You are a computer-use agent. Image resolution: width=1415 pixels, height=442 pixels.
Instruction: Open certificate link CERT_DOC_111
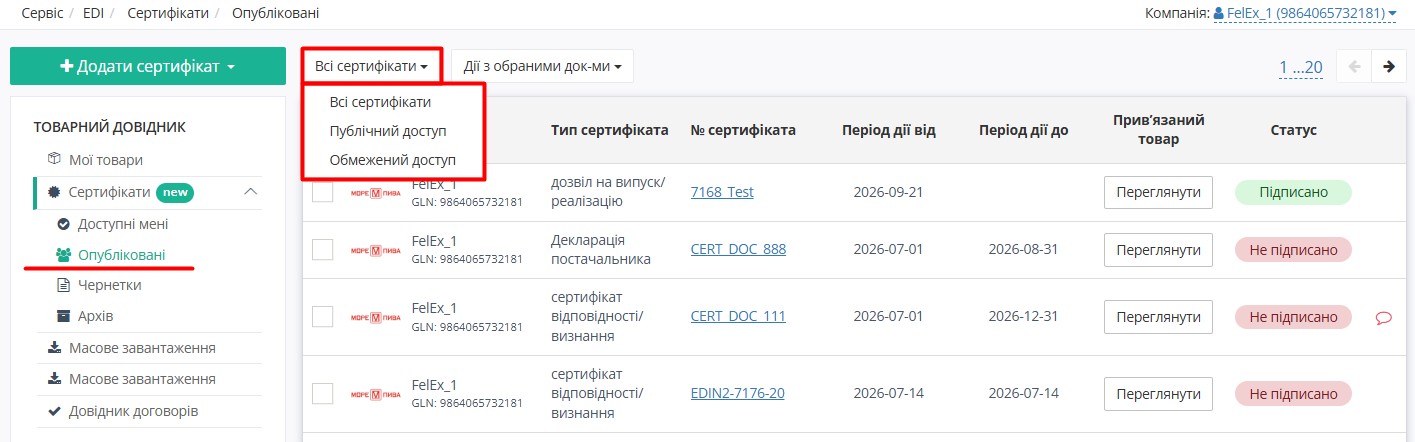(x=738, y=316)
